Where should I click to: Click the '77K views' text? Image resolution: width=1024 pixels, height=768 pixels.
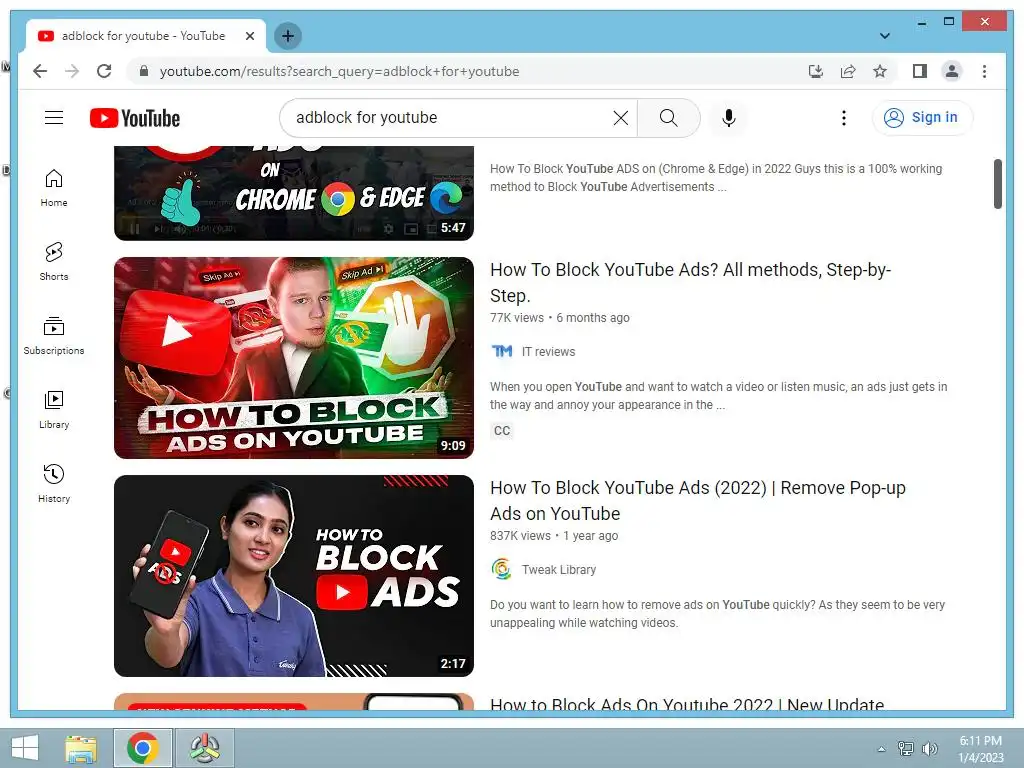click(x=517, y=317)
